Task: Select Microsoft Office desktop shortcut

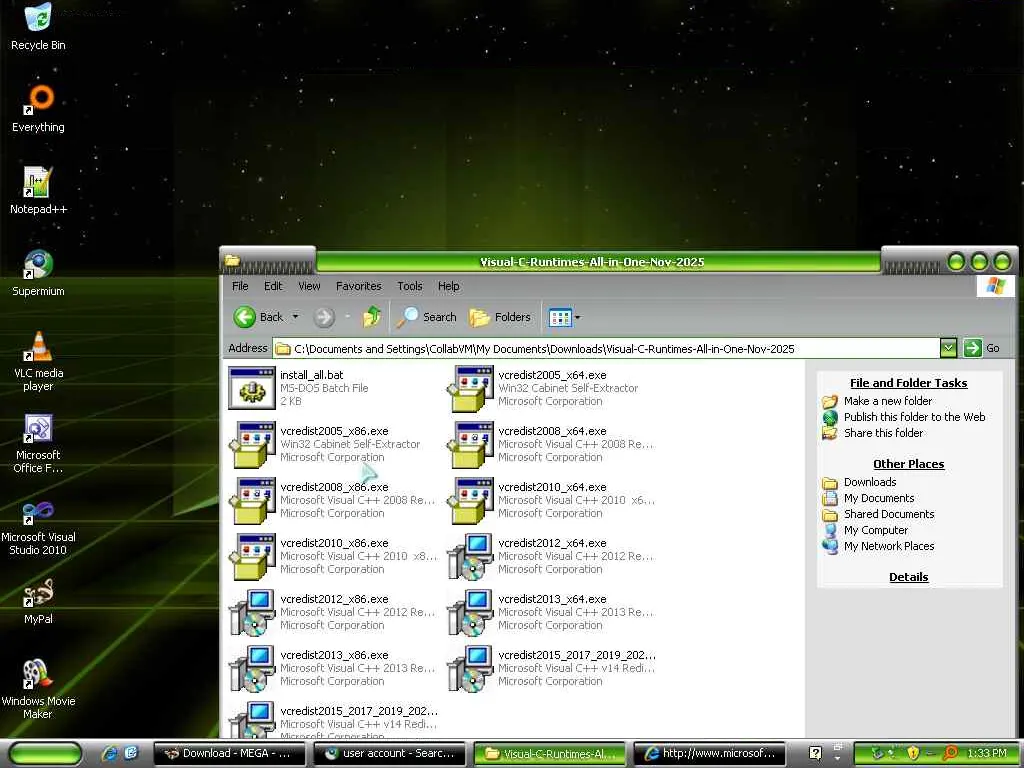Action: pyautogui.click(x=38, y=443)
